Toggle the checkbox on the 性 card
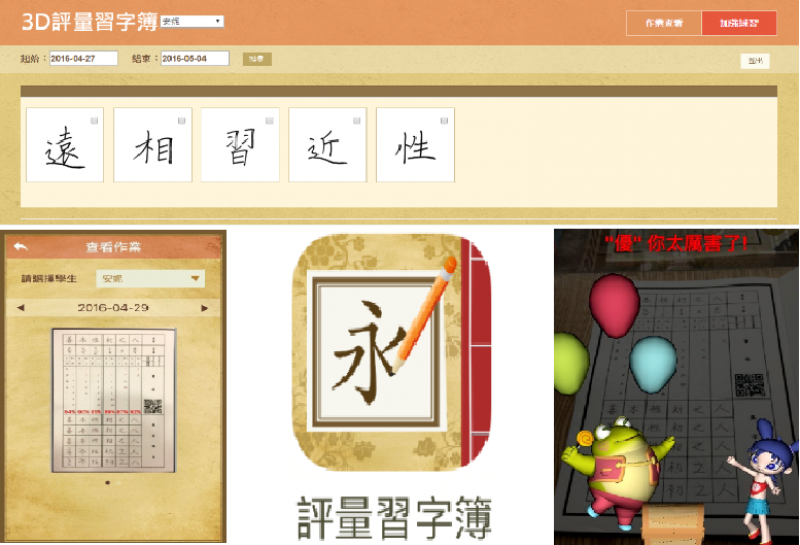The image size is (800, 545). [445, 121]
